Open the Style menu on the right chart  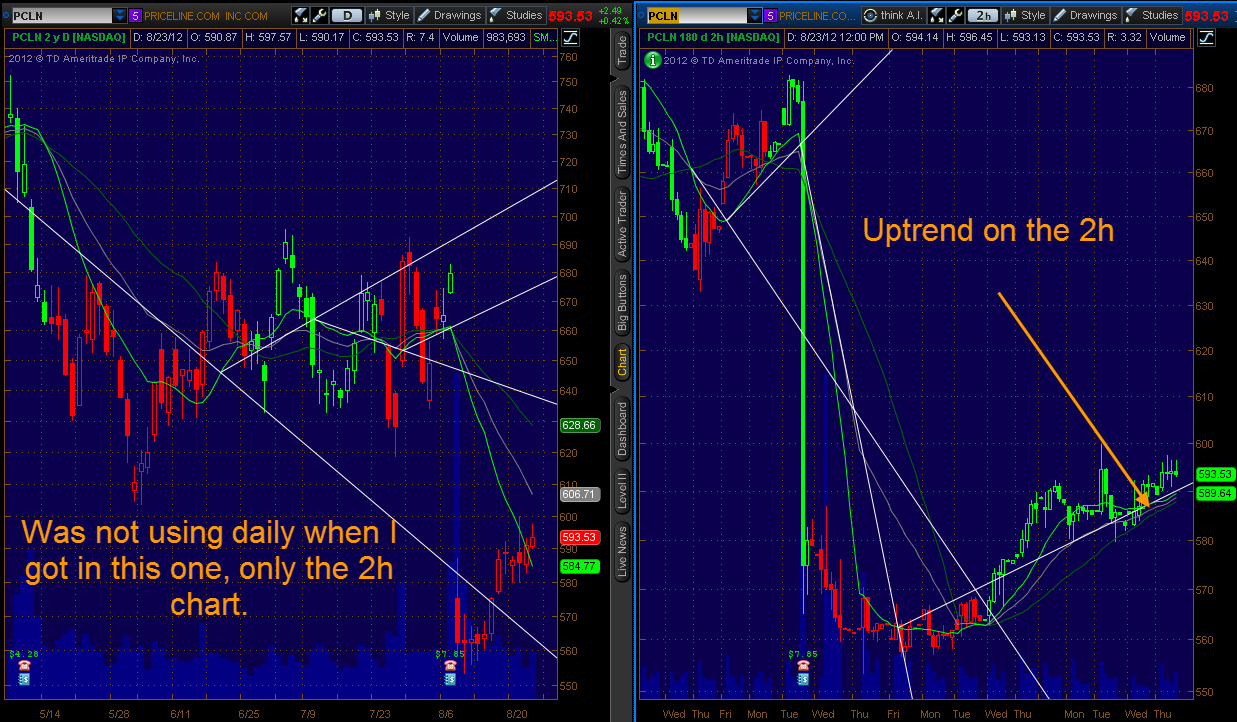tap(1026, 15)
